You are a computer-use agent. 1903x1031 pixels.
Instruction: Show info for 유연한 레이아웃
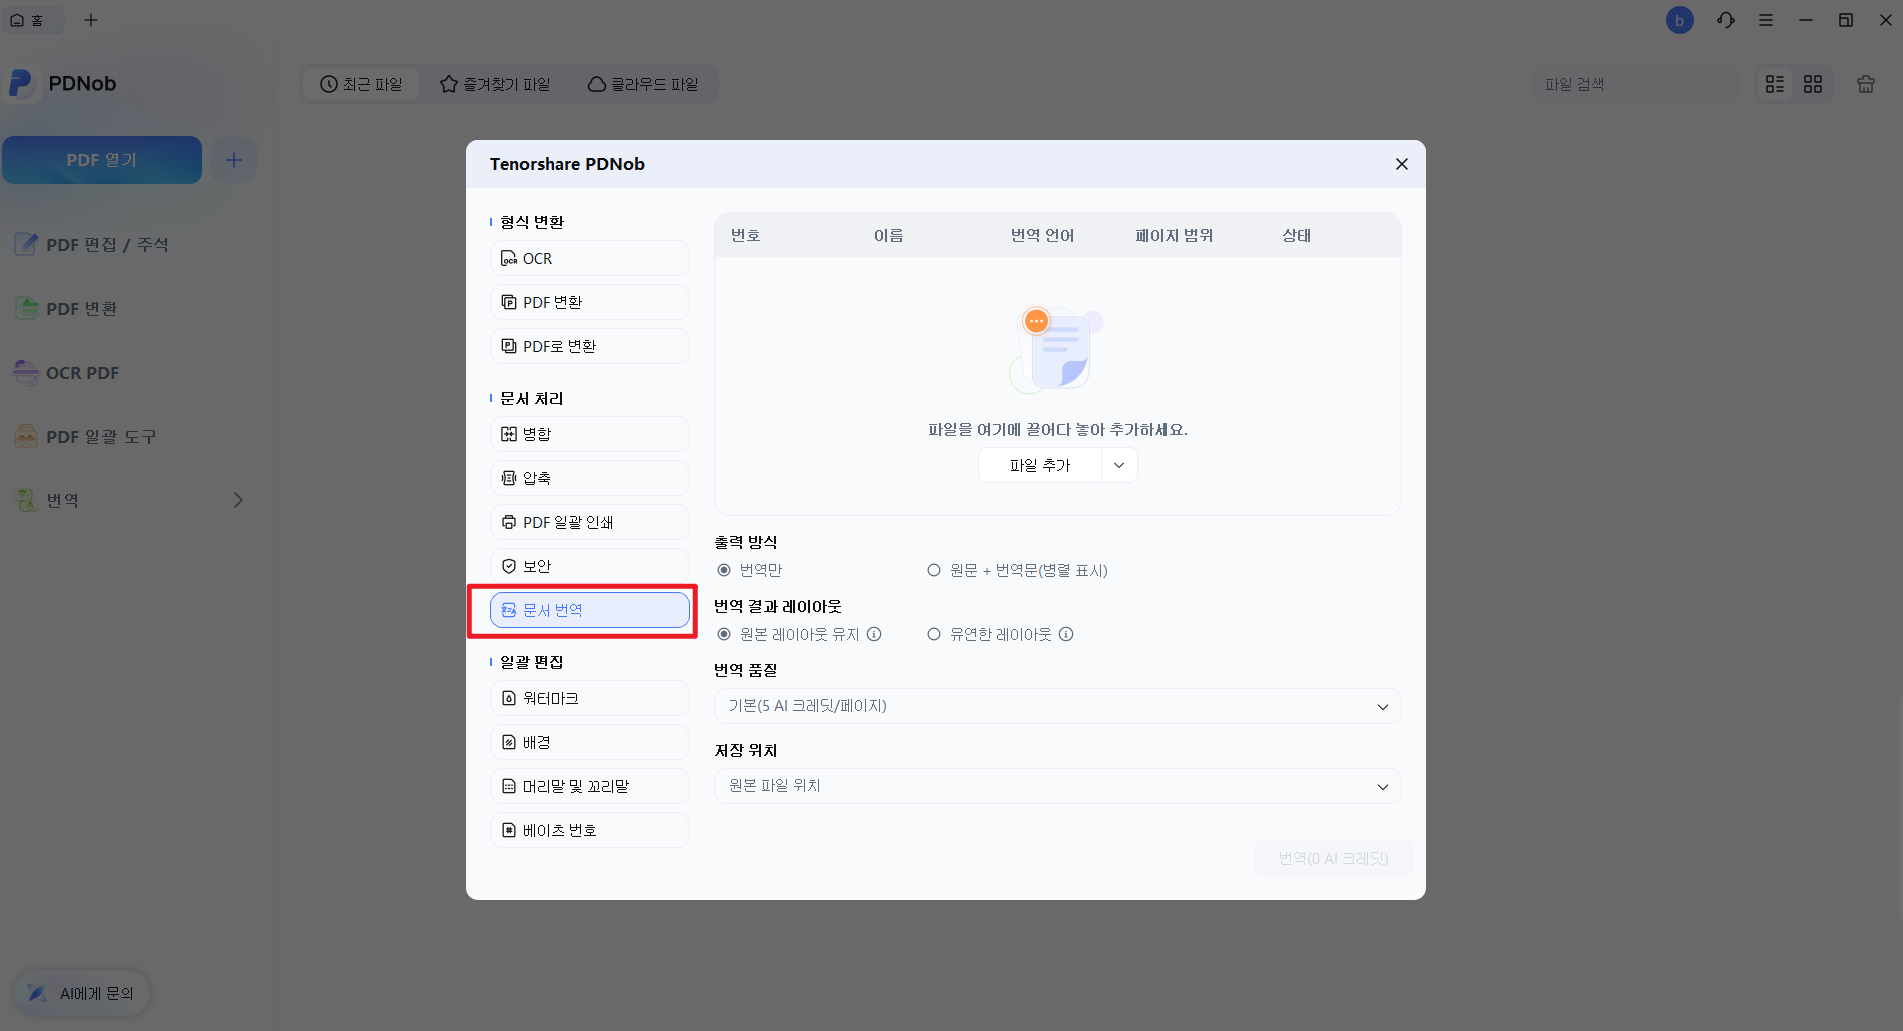pyautogui.click(x=1066, y=634)
